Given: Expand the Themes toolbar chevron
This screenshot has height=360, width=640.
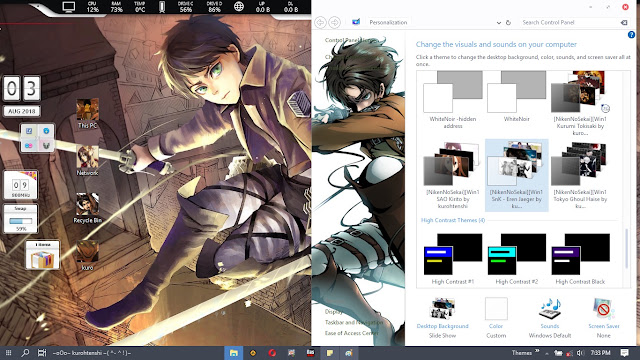Looking at the screenshot, I should pyautogui.click(x=537, y=351).
